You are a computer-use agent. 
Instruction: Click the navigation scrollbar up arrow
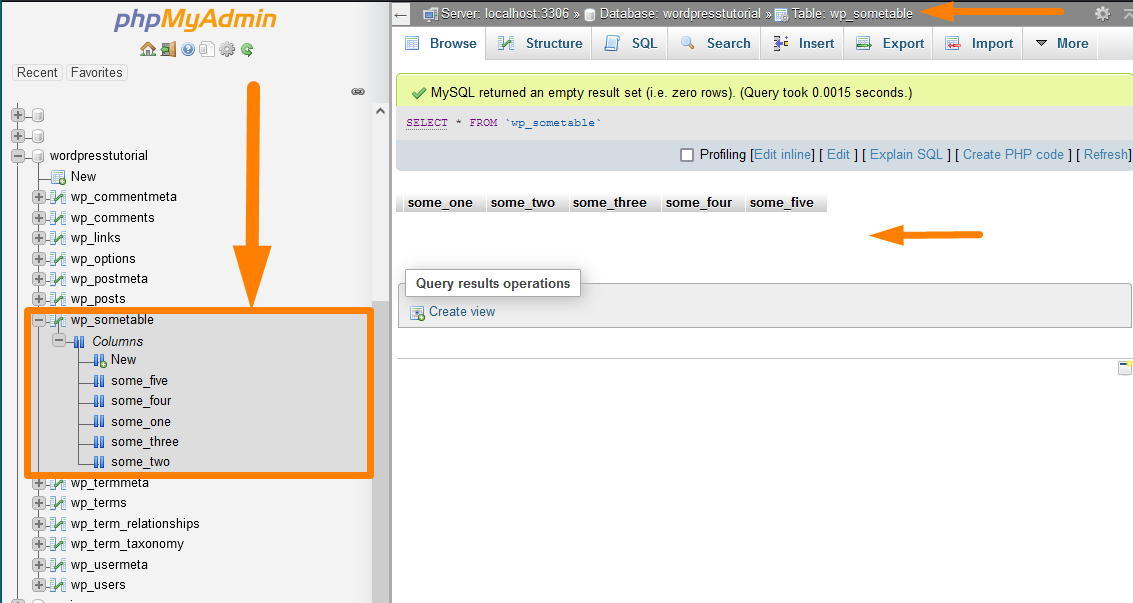(x=381, y=111)
